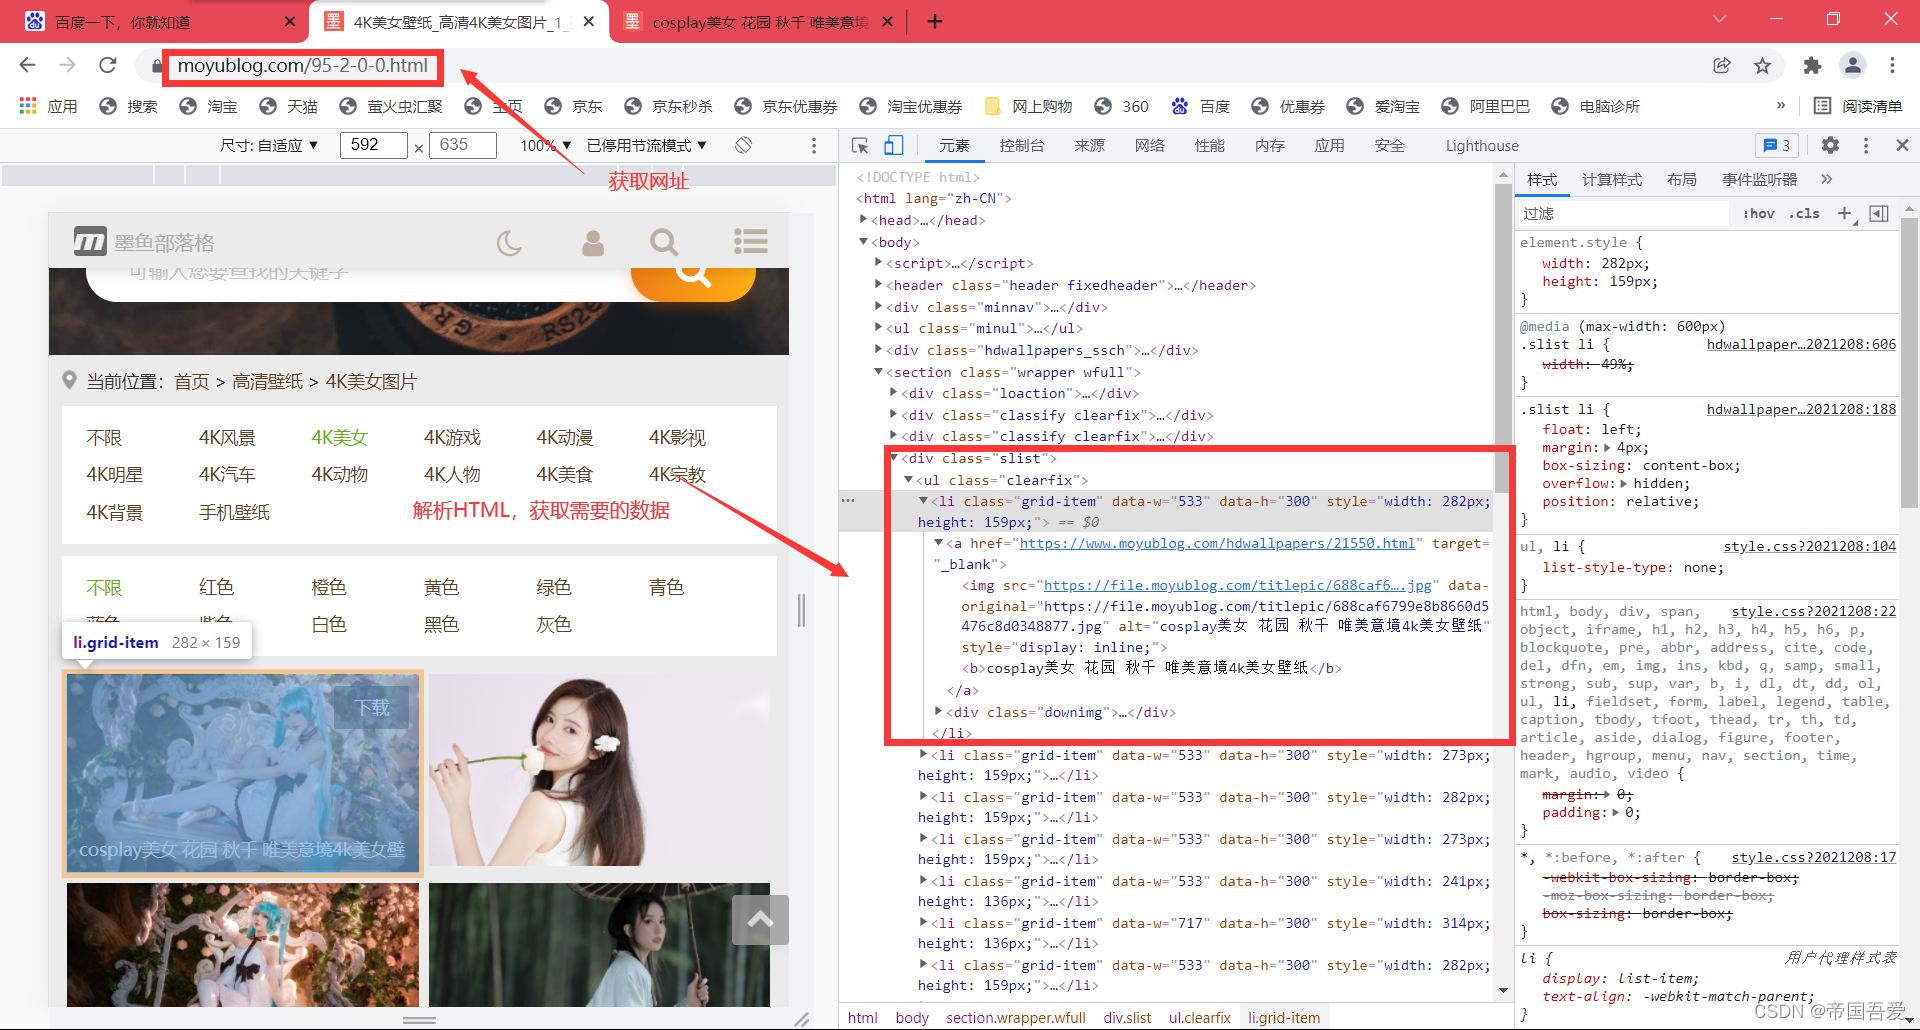Switch to the Network (网络) tab
Screen dimensions: 1920x1030
coord(1150,145)
